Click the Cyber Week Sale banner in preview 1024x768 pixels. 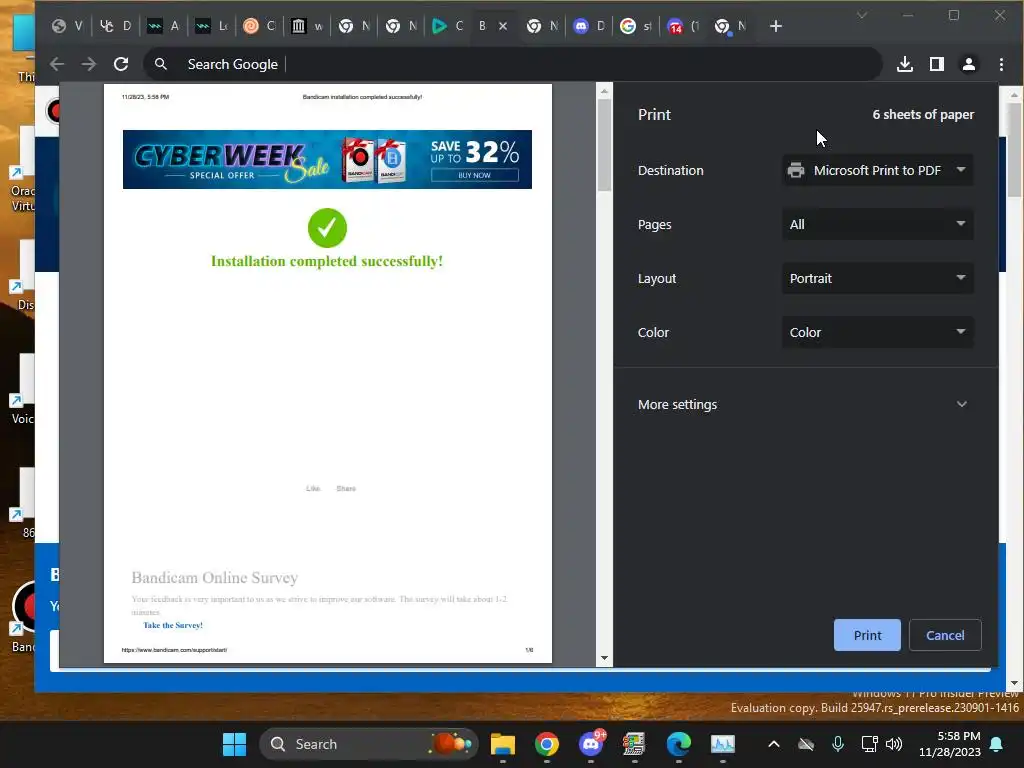click(327, 159)
